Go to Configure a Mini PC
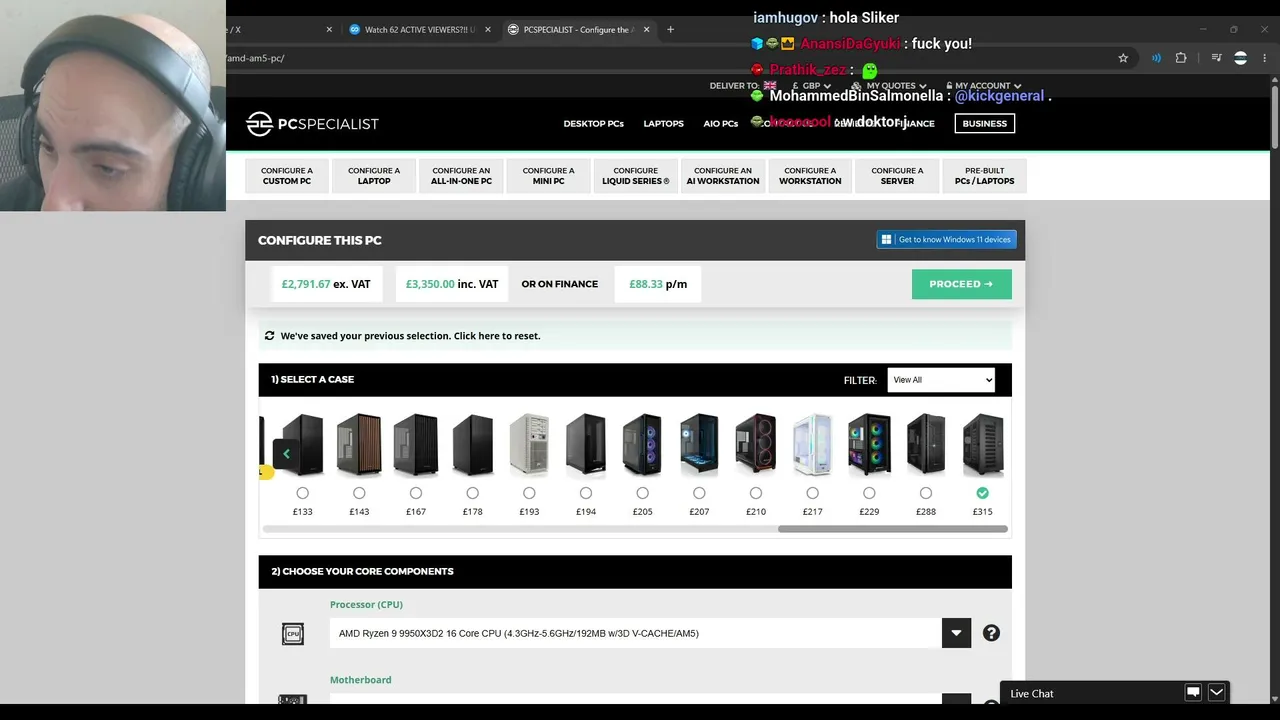1280x720 pixels. (548, 176)
